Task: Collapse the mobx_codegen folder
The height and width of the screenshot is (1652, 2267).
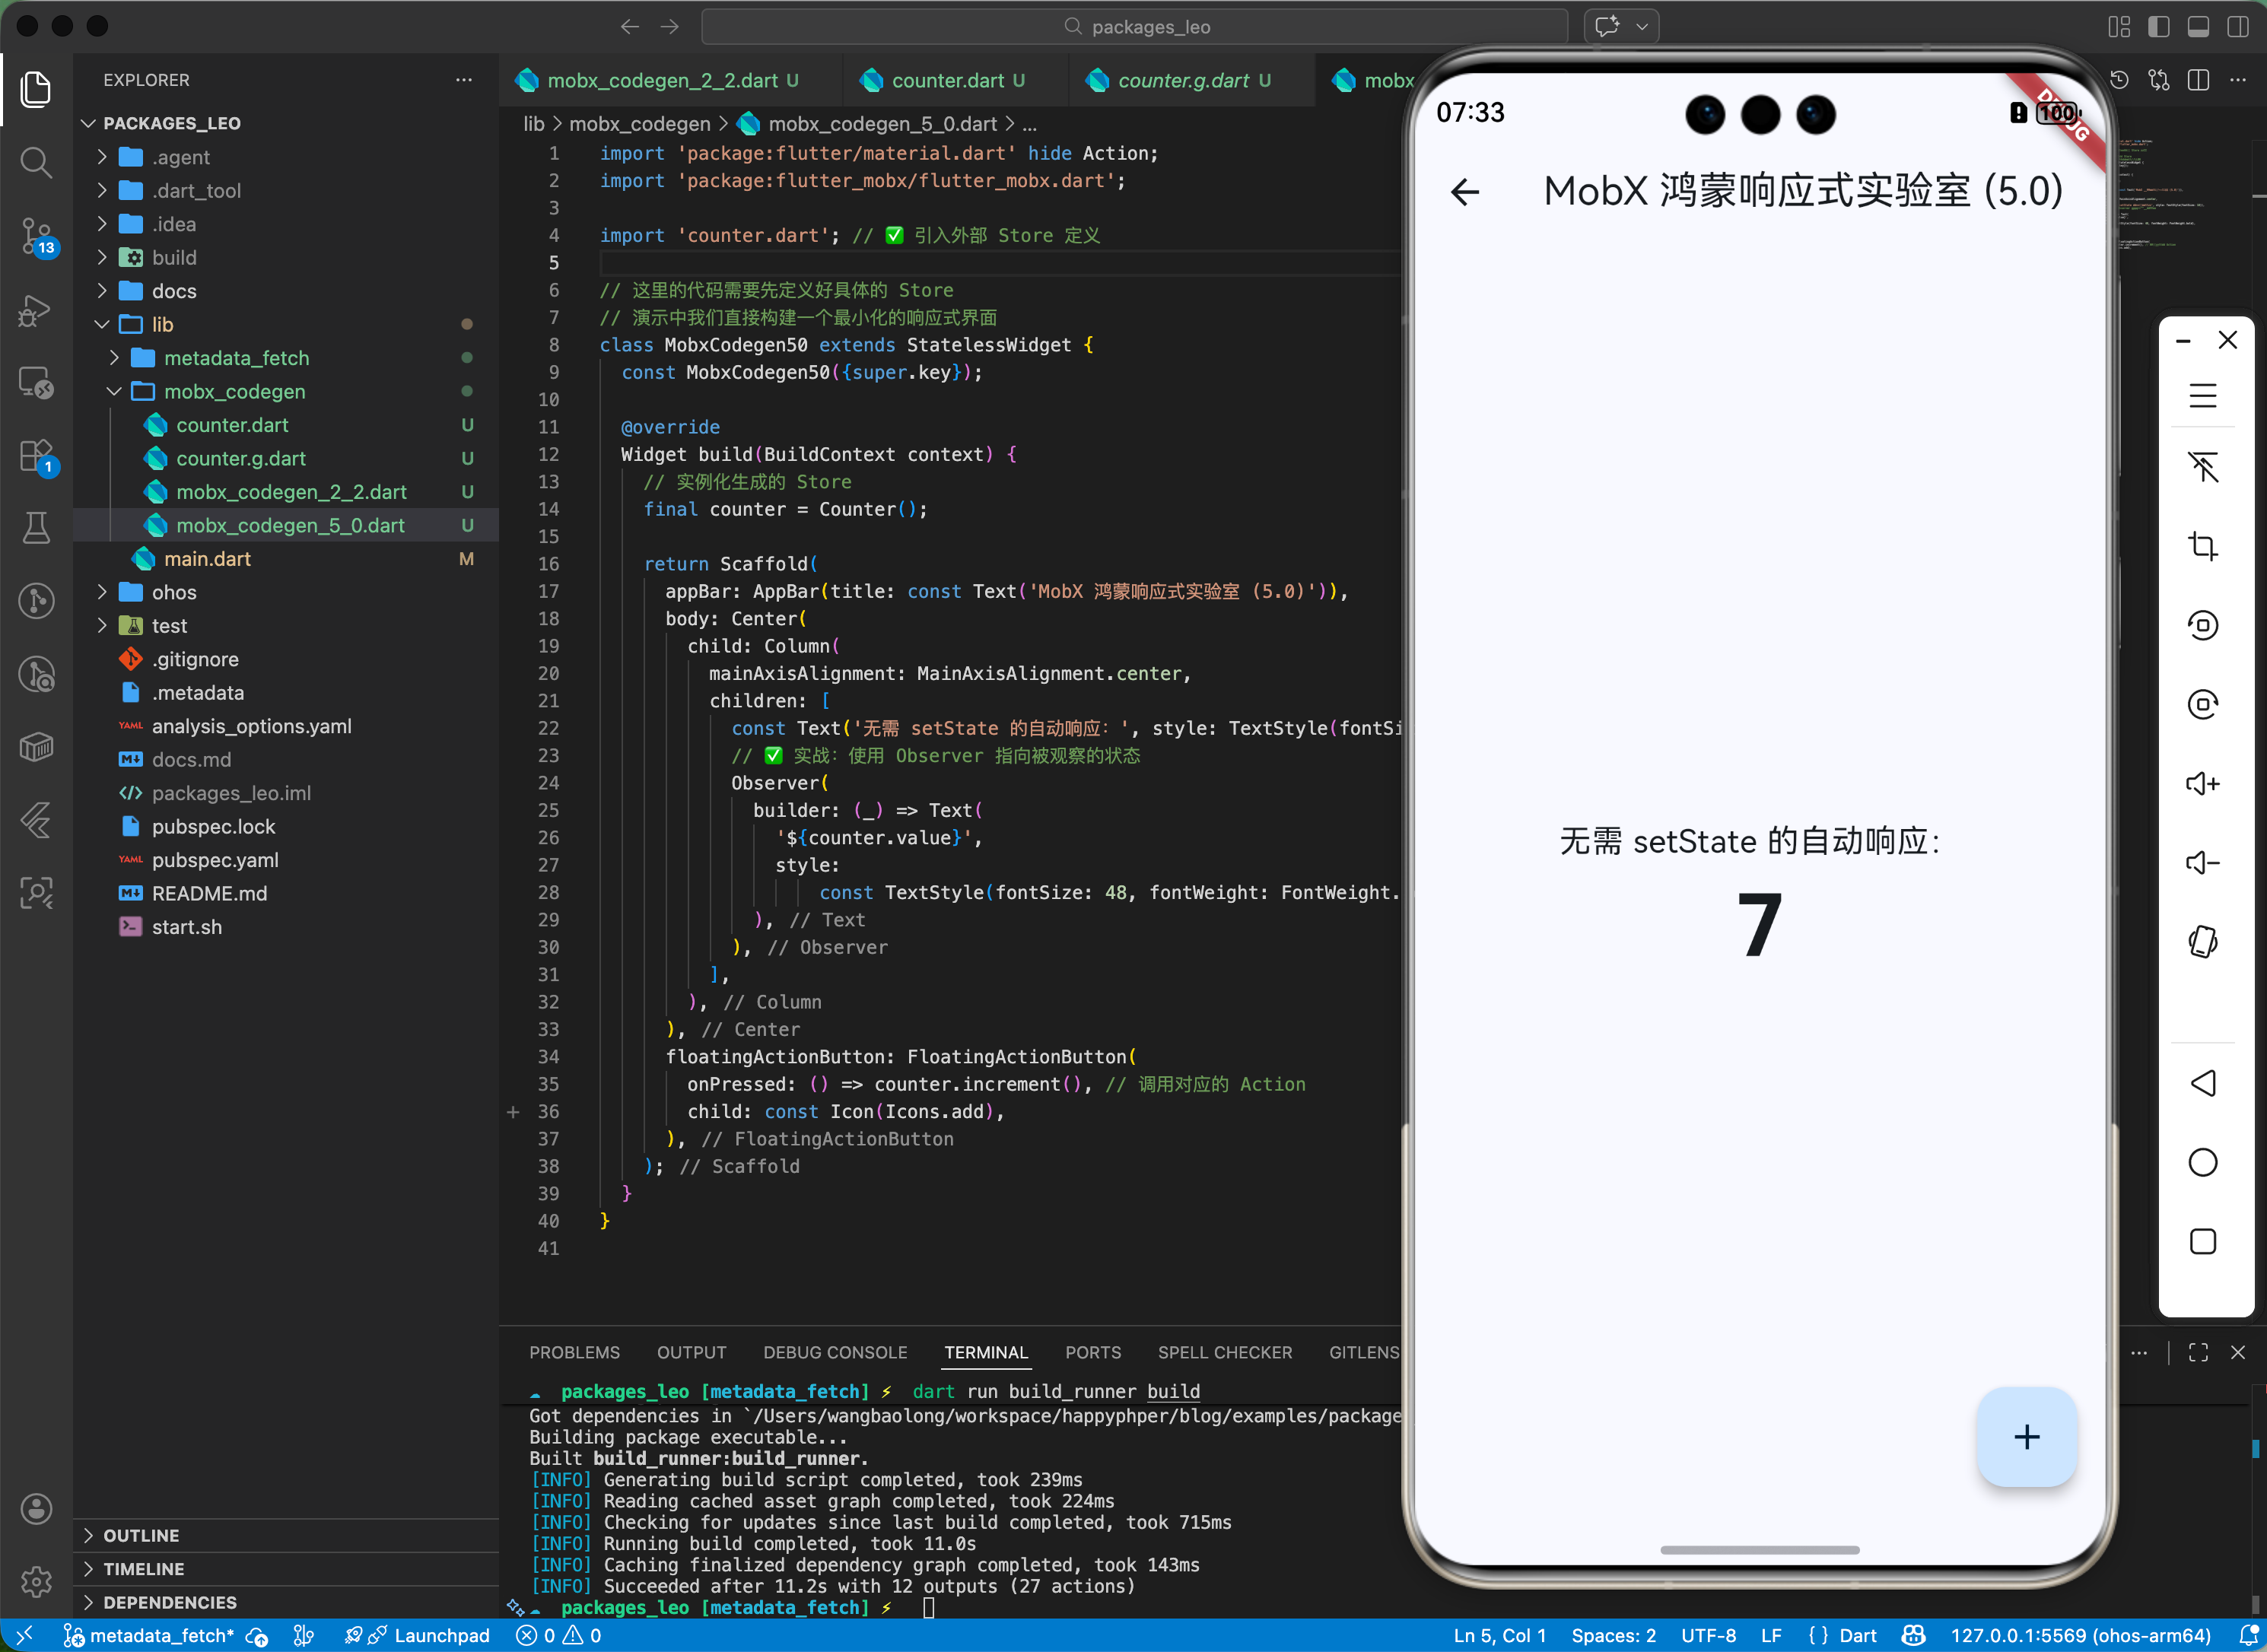Action: (234, 391)
